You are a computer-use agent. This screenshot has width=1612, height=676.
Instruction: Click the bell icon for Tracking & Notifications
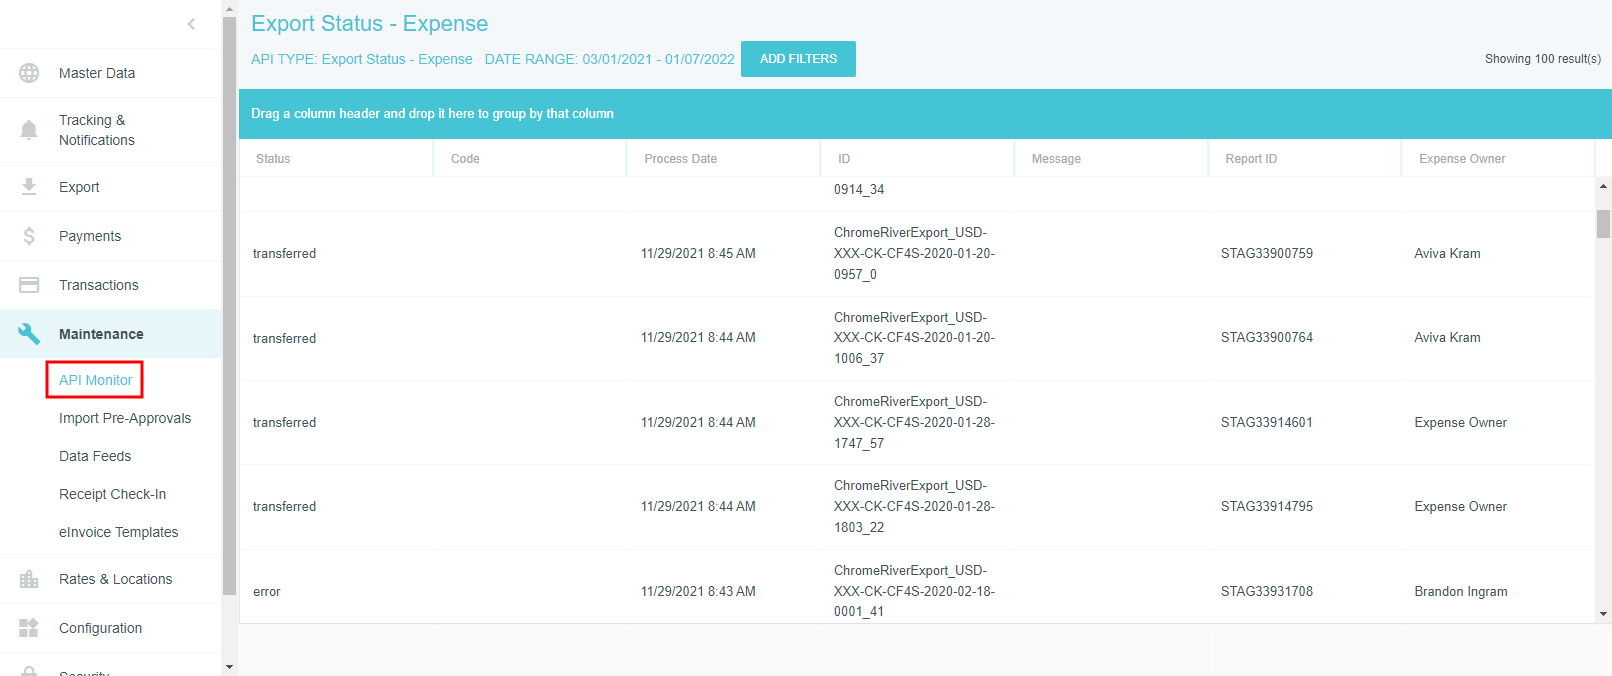tap(29, 130)
